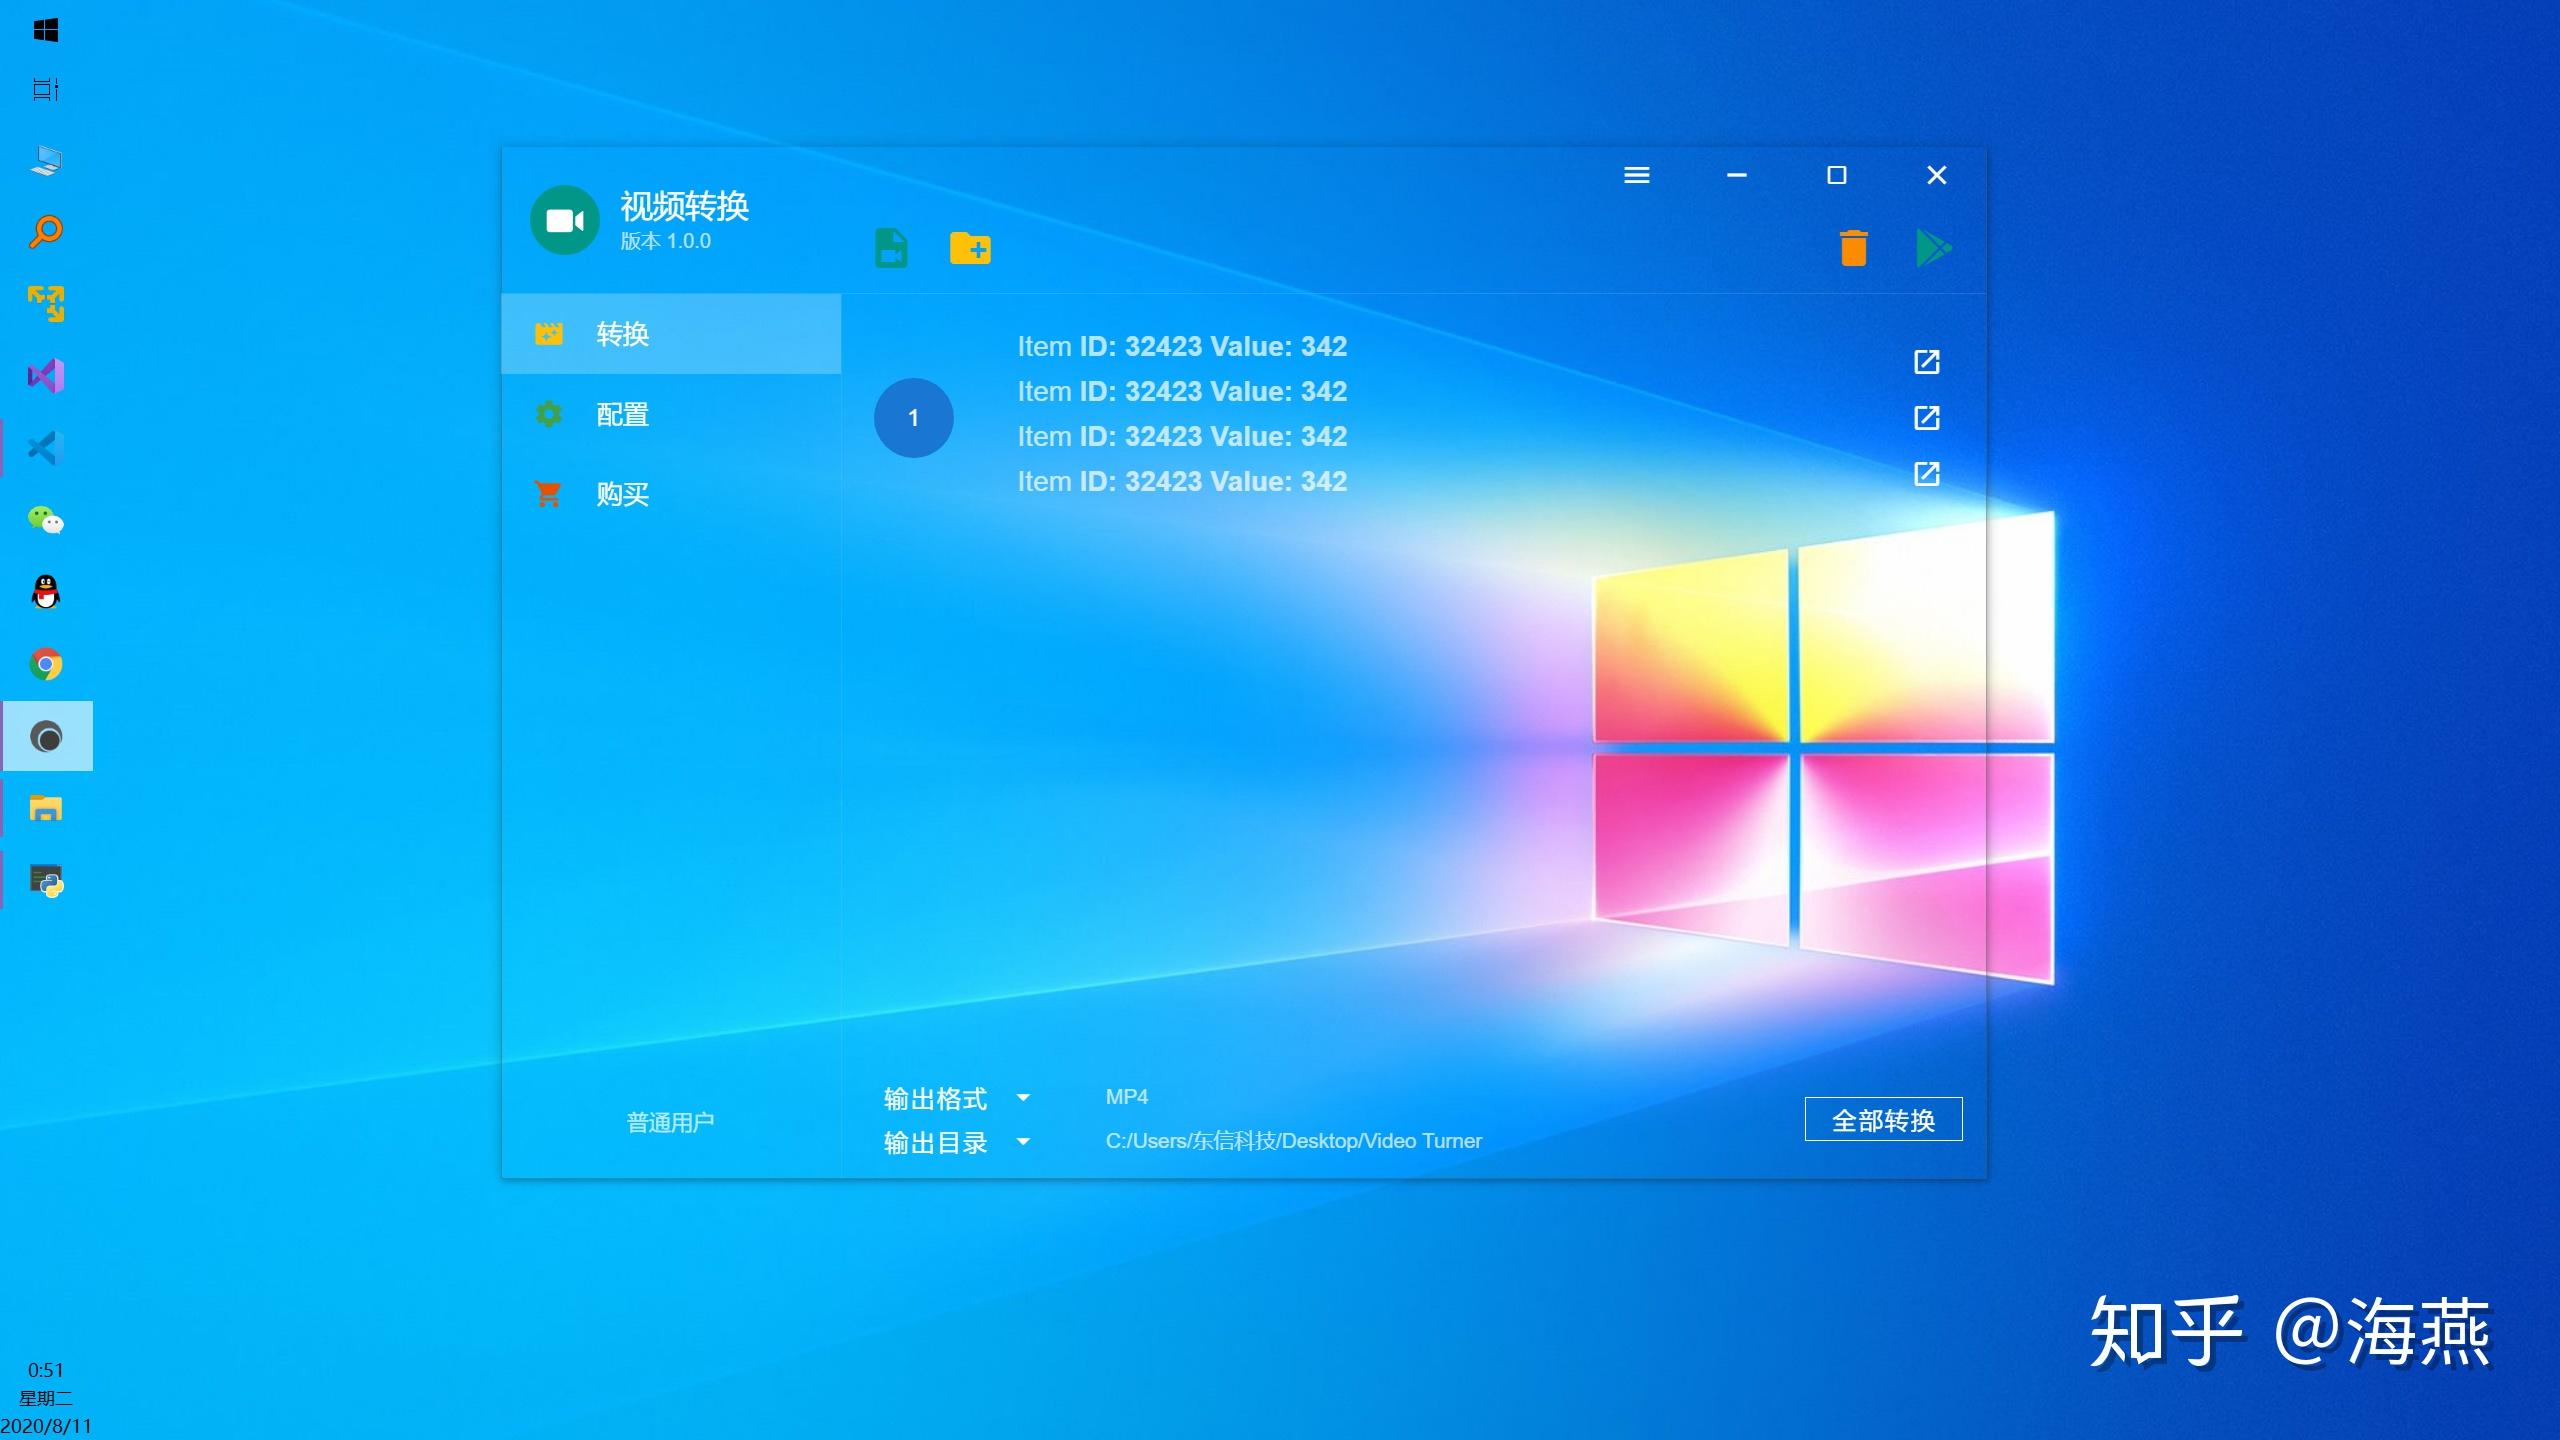
Task: Click the item numbered 1 thumbnail
Action: tap(913, 415)
